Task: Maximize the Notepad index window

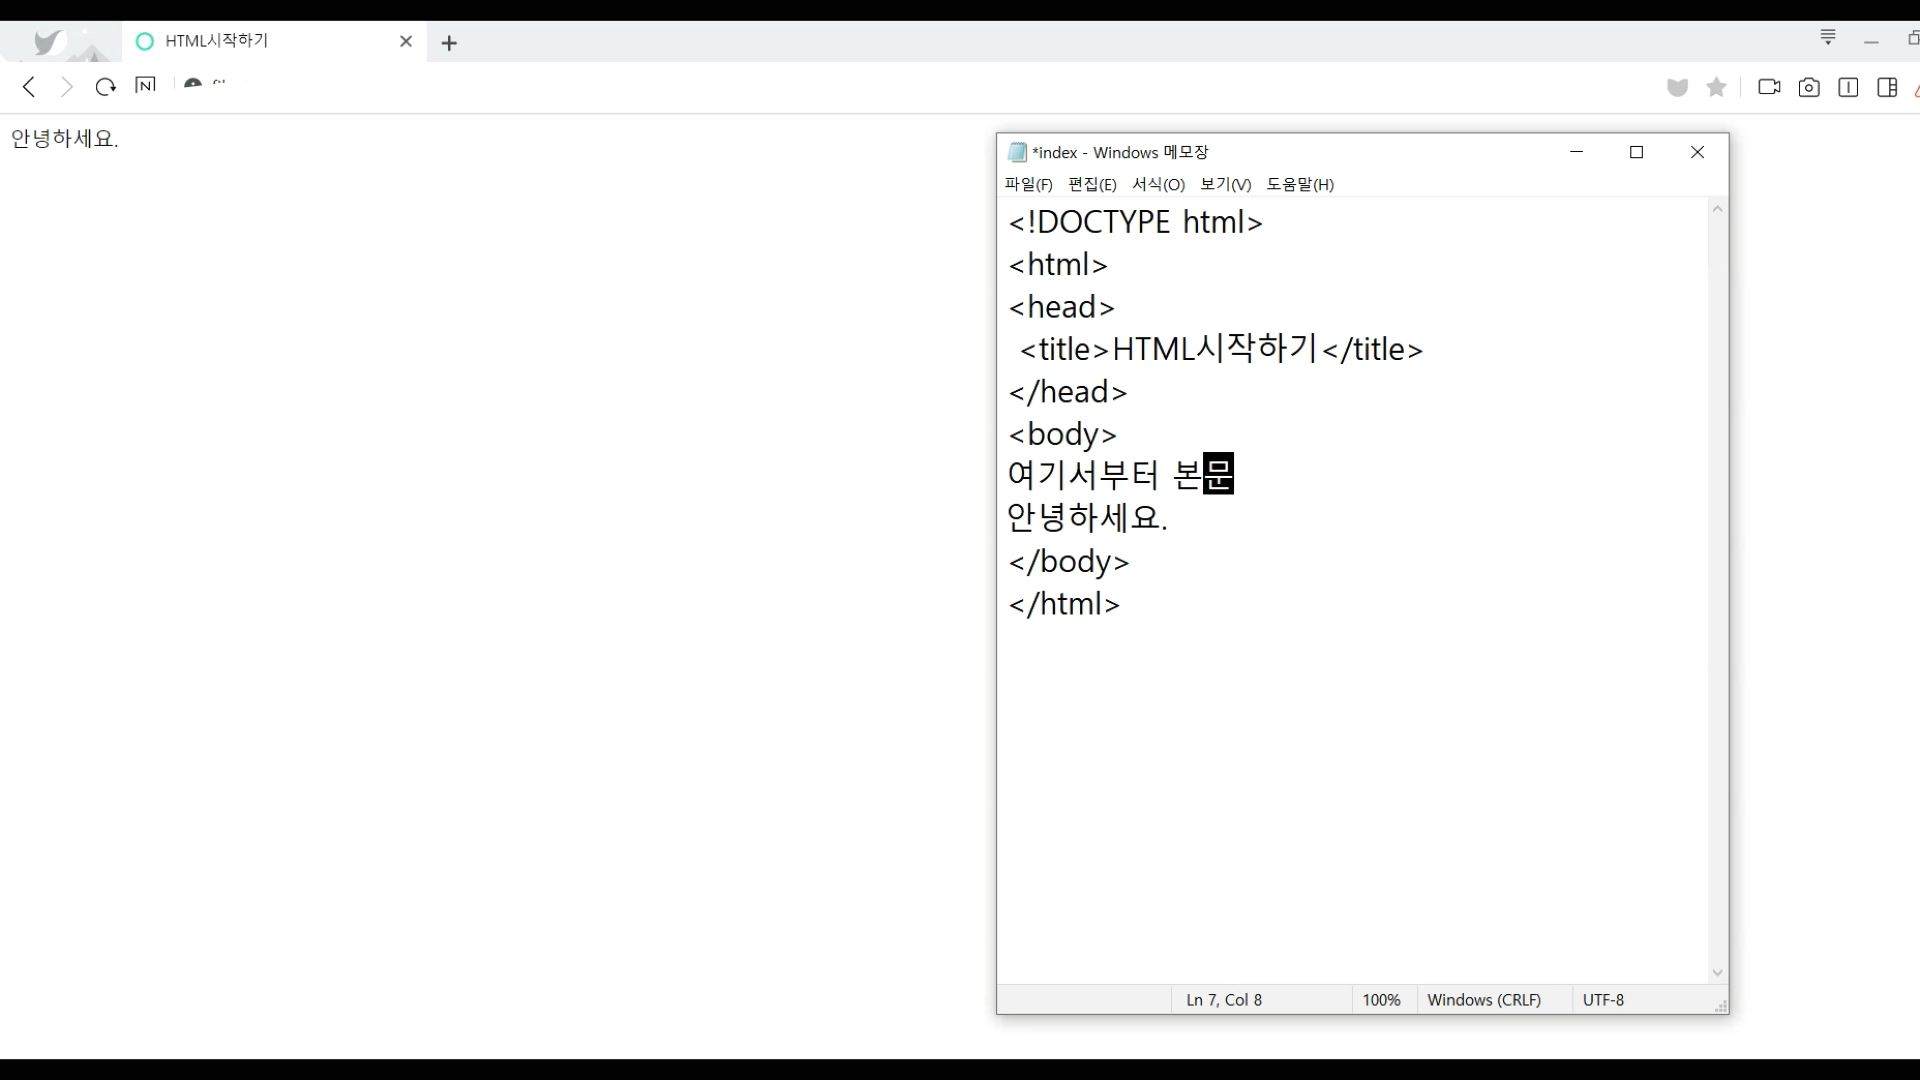Action: click(x=1636, y=152)
